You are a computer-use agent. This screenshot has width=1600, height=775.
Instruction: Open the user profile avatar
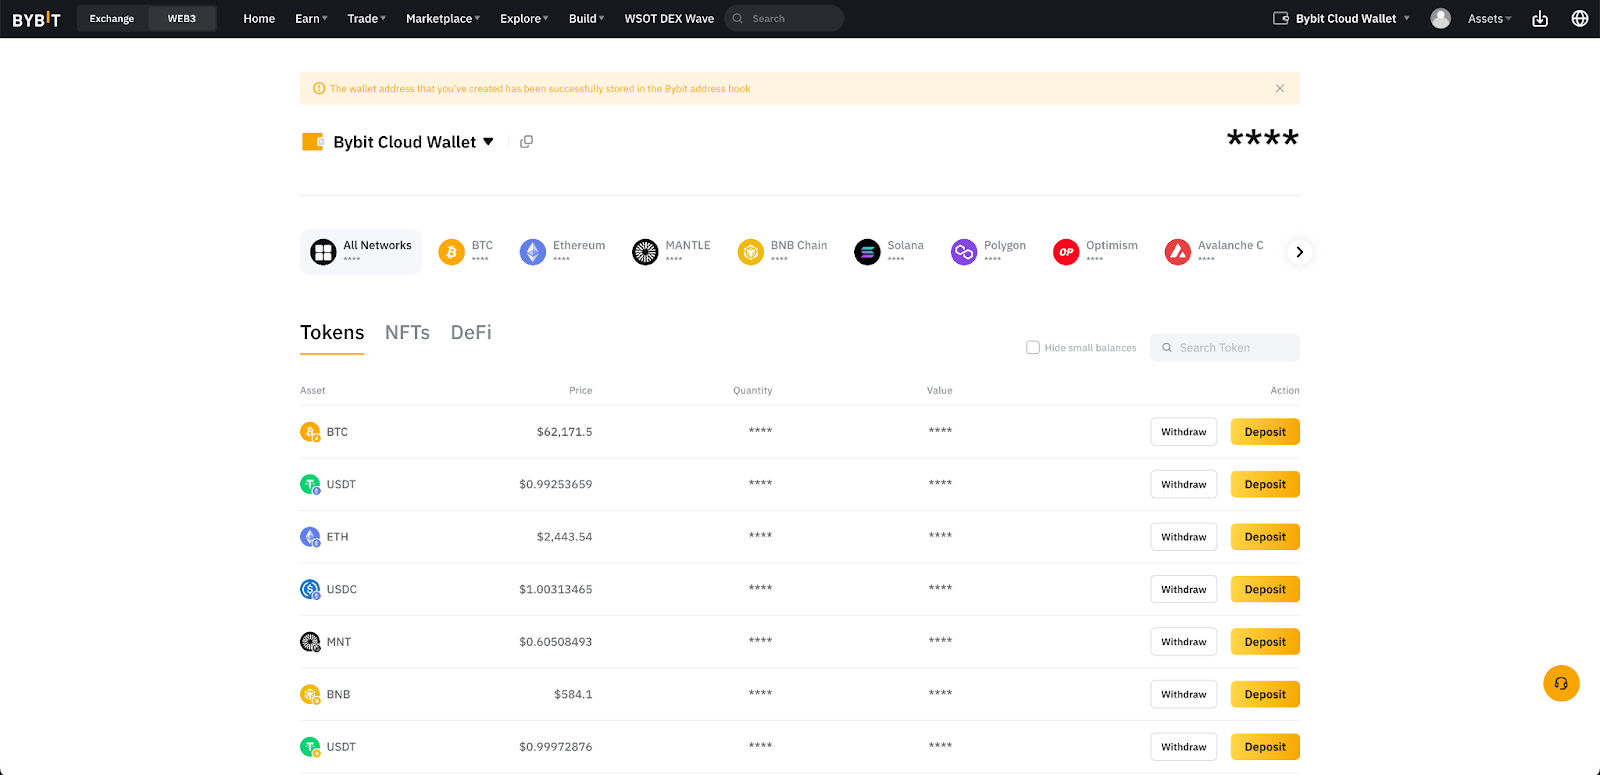pyautogui.click(x=1440, y=19)
